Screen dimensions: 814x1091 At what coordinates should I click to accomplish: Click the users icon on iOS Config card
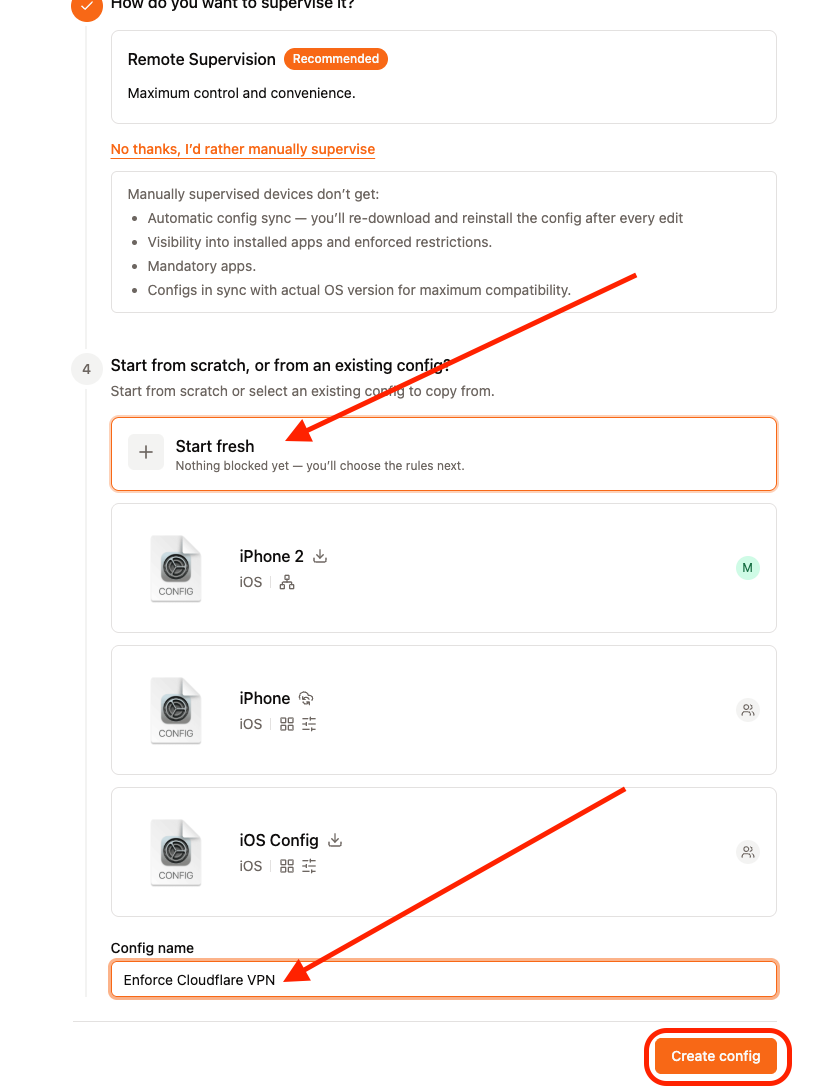748,852
